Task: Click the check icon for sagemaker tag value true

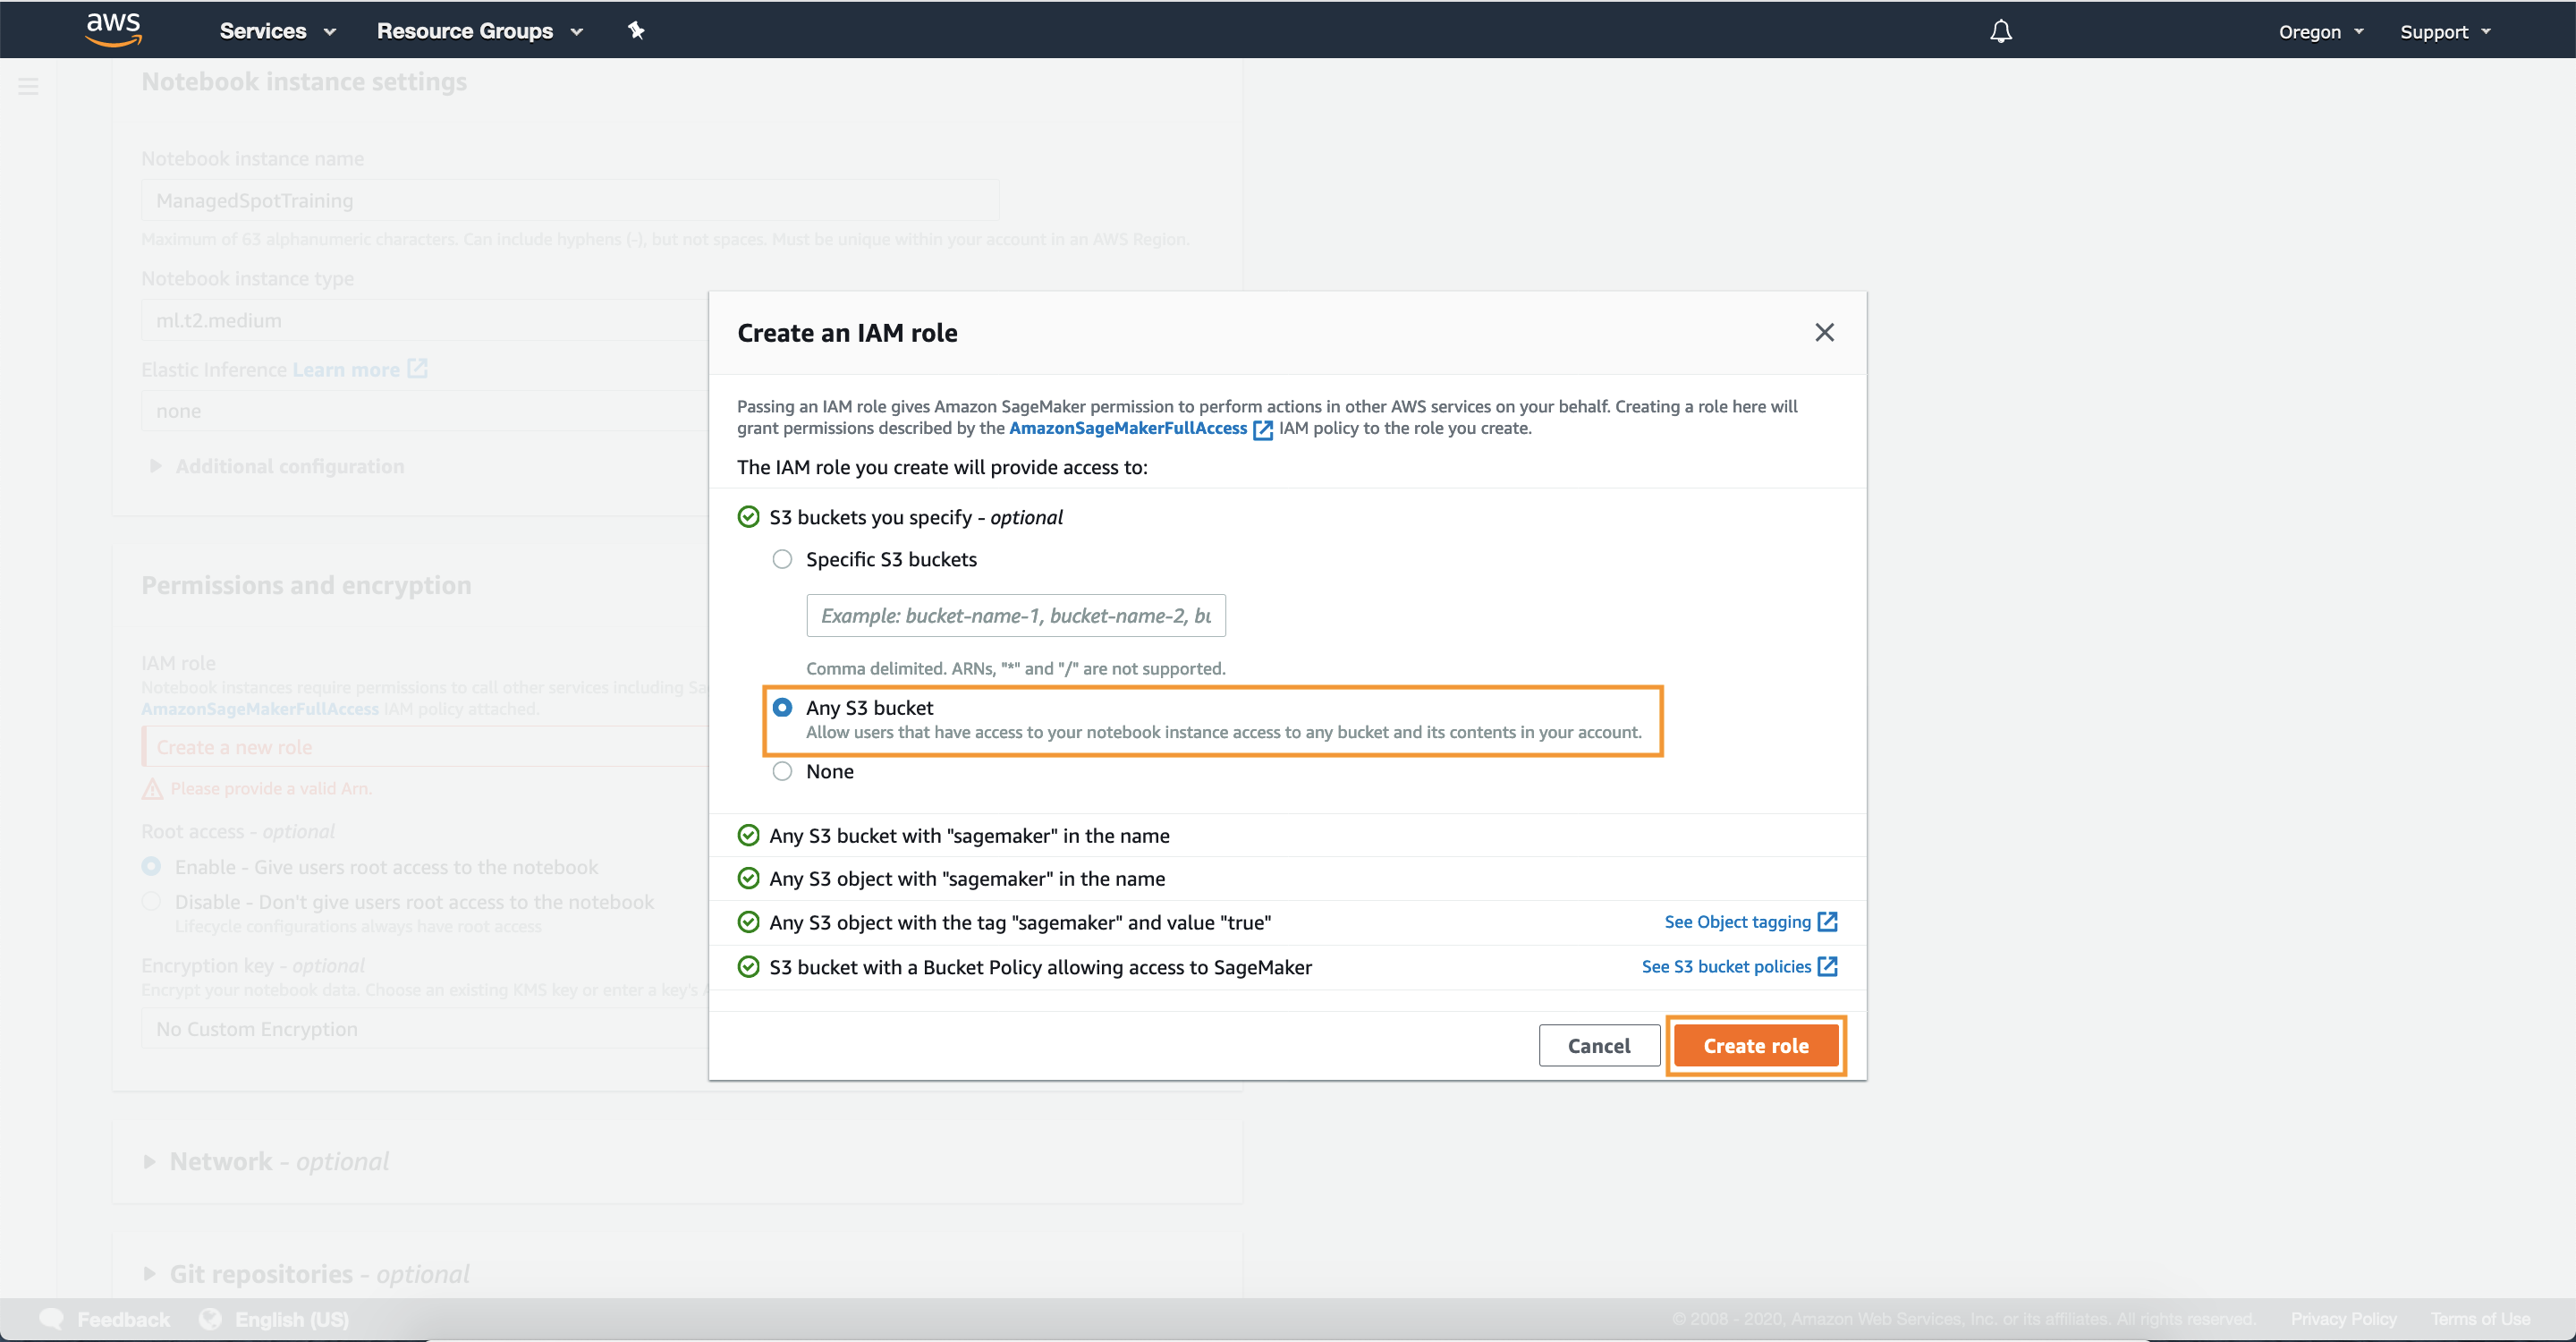Action: coord(748,922)
